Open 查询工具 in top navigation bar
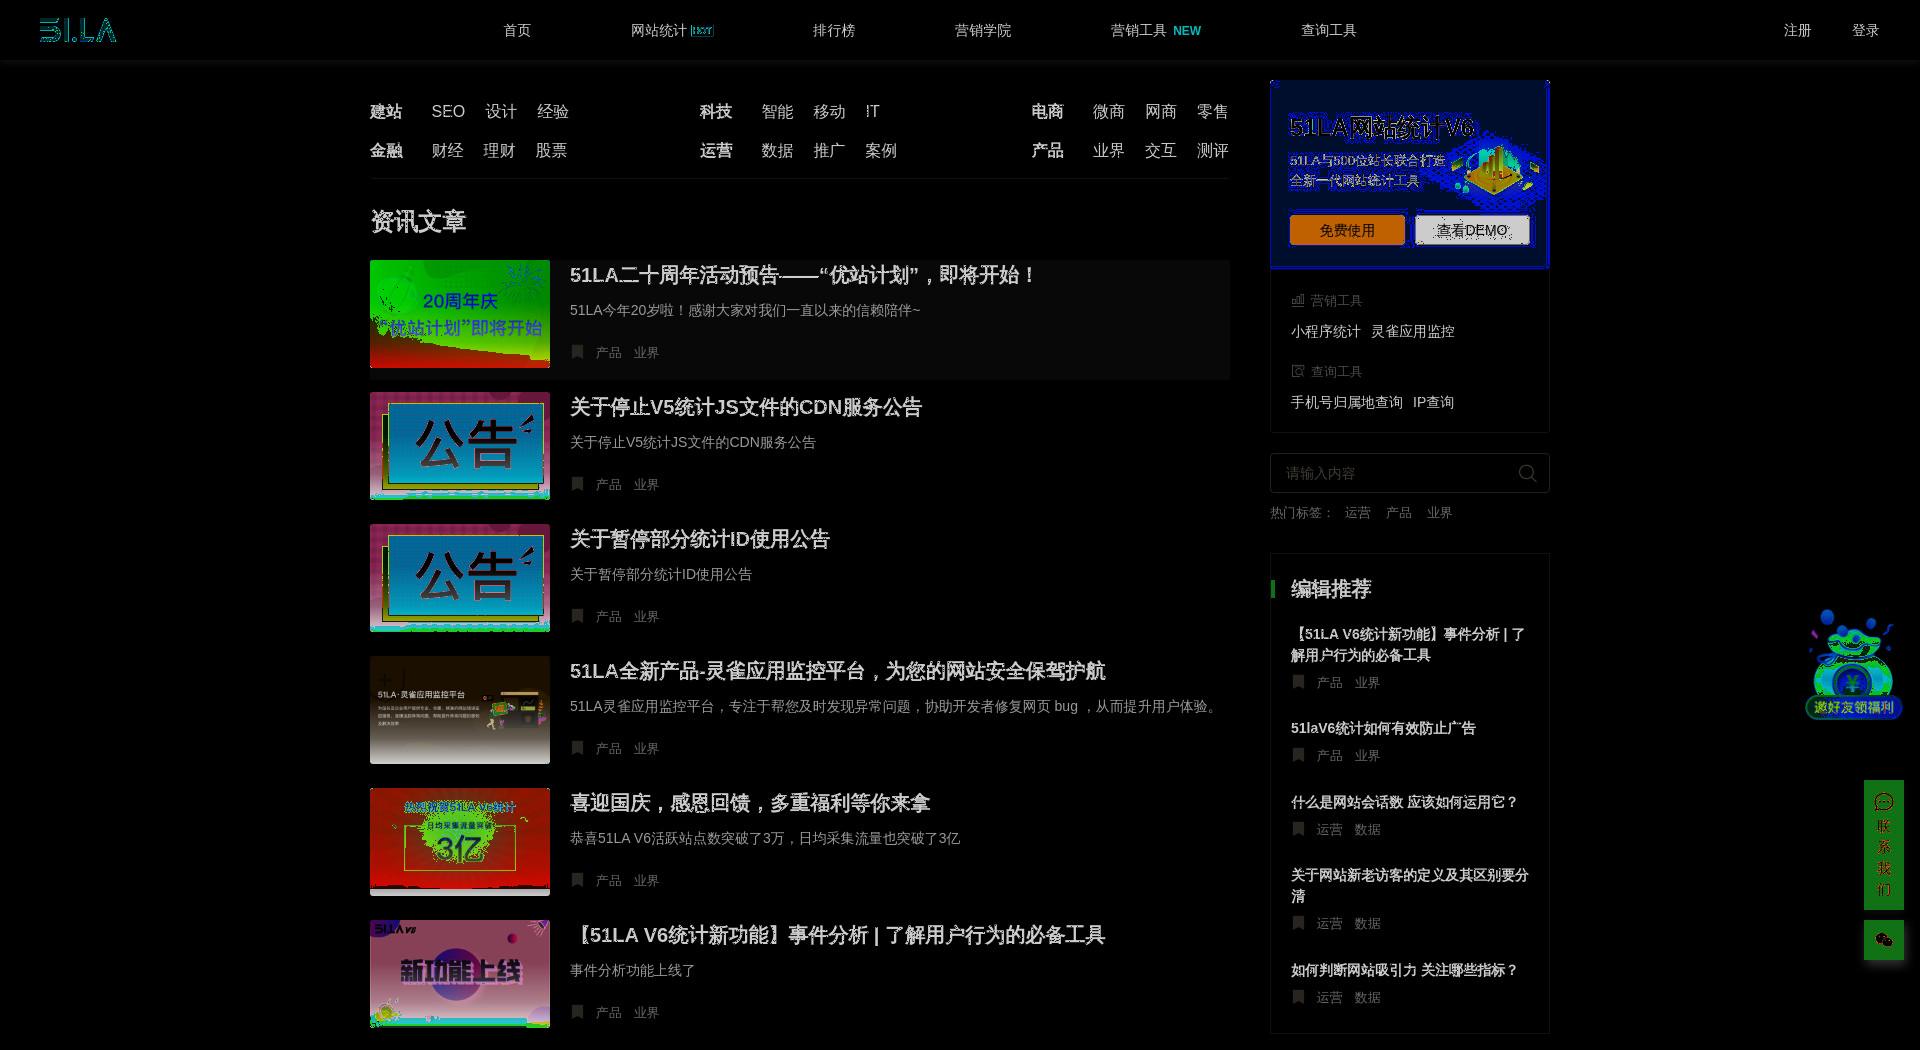Screen dimensions: 1920x1050 click(x=1329, y=30)
